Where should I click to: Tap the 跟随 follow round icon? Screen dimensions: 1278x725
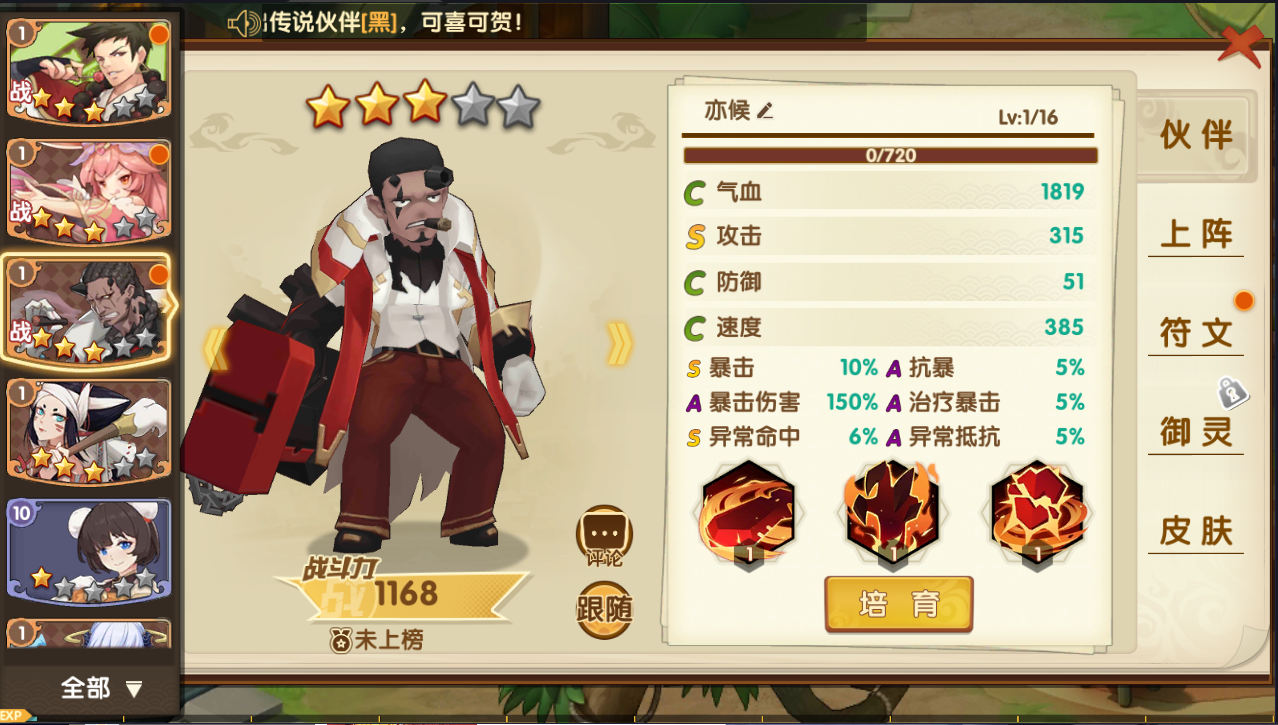click(x=605, y=609)
